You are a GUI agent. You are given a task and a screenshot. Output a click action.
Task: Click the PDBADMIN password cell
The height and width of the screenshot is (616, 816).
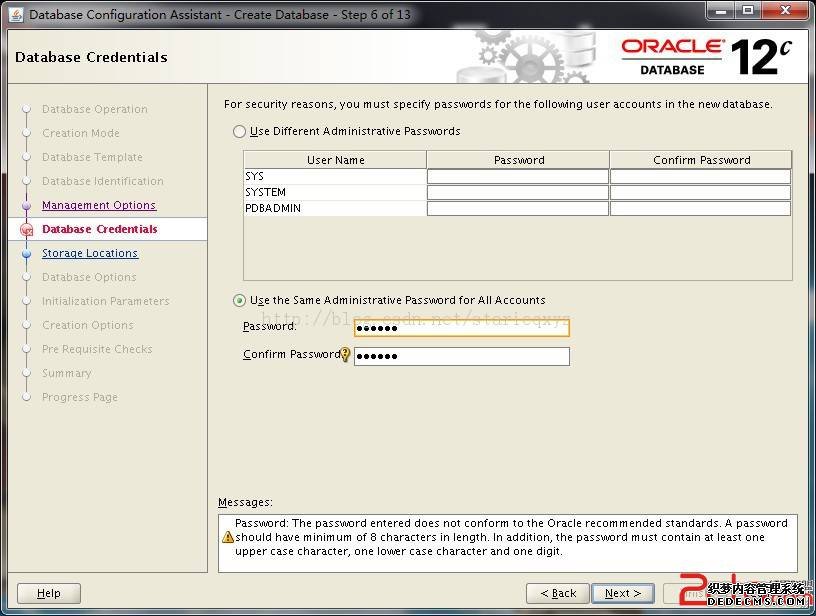(517, 208)
